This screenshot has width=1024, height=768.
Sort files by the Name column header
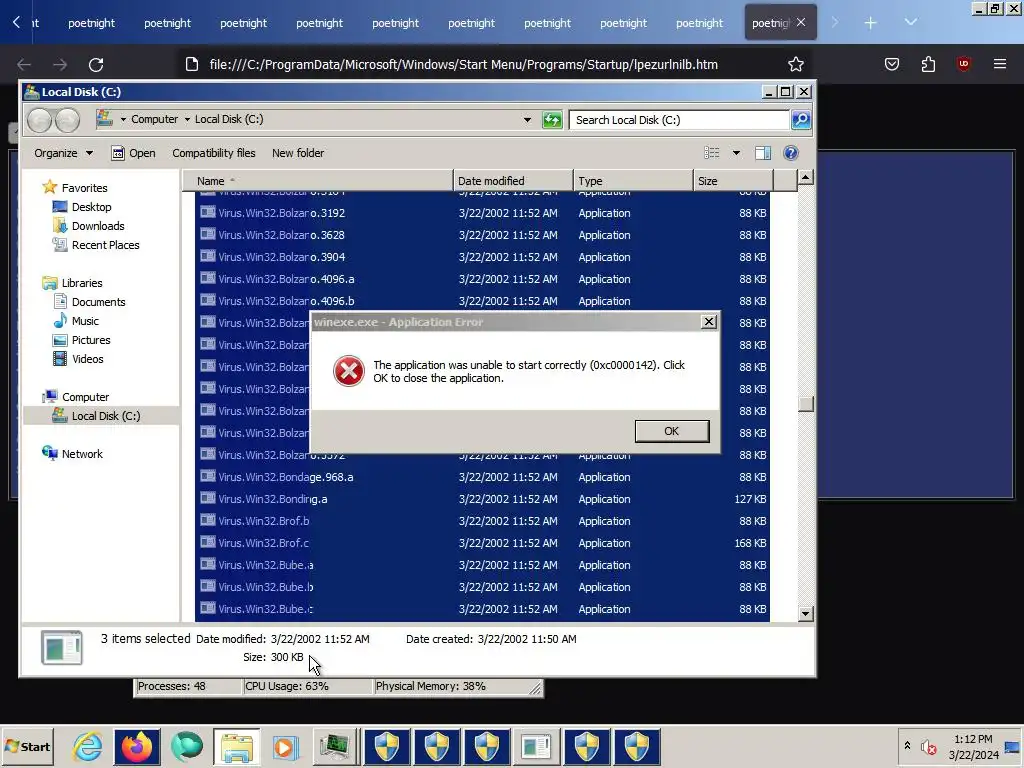[318, 181]
